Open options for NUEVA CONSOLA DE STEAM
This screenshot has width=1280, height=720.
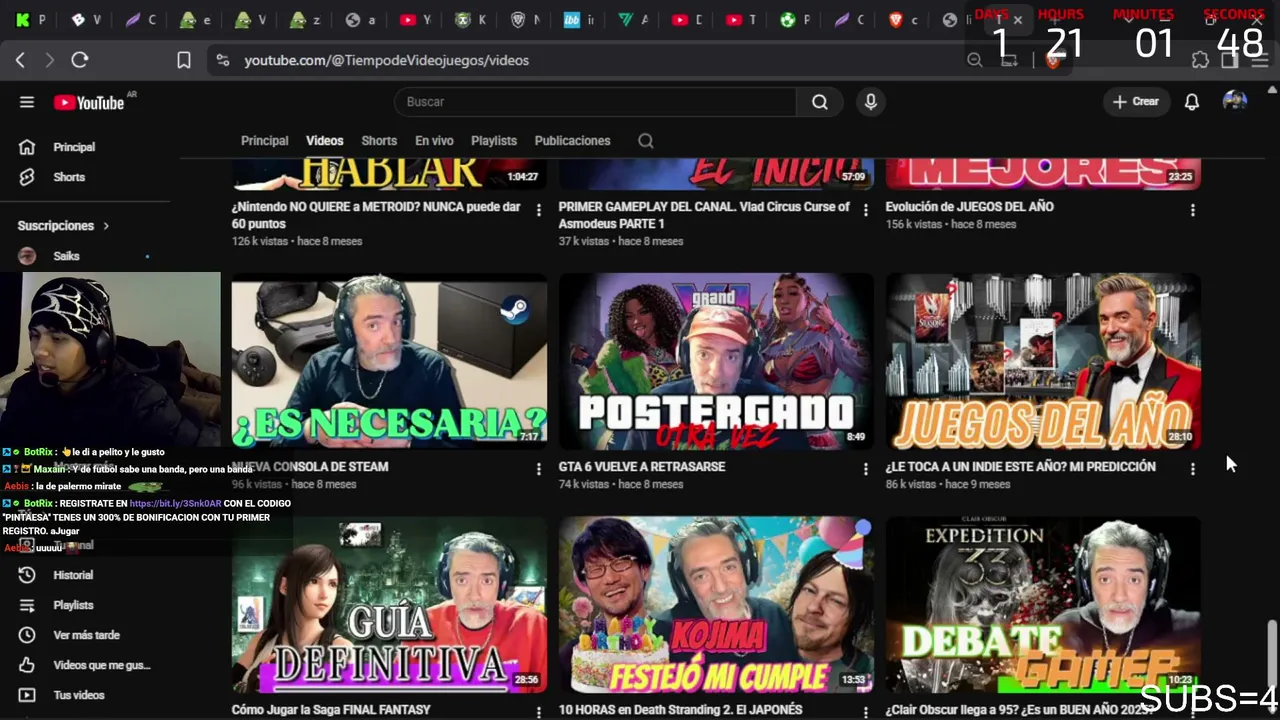[x=539, y=468]
